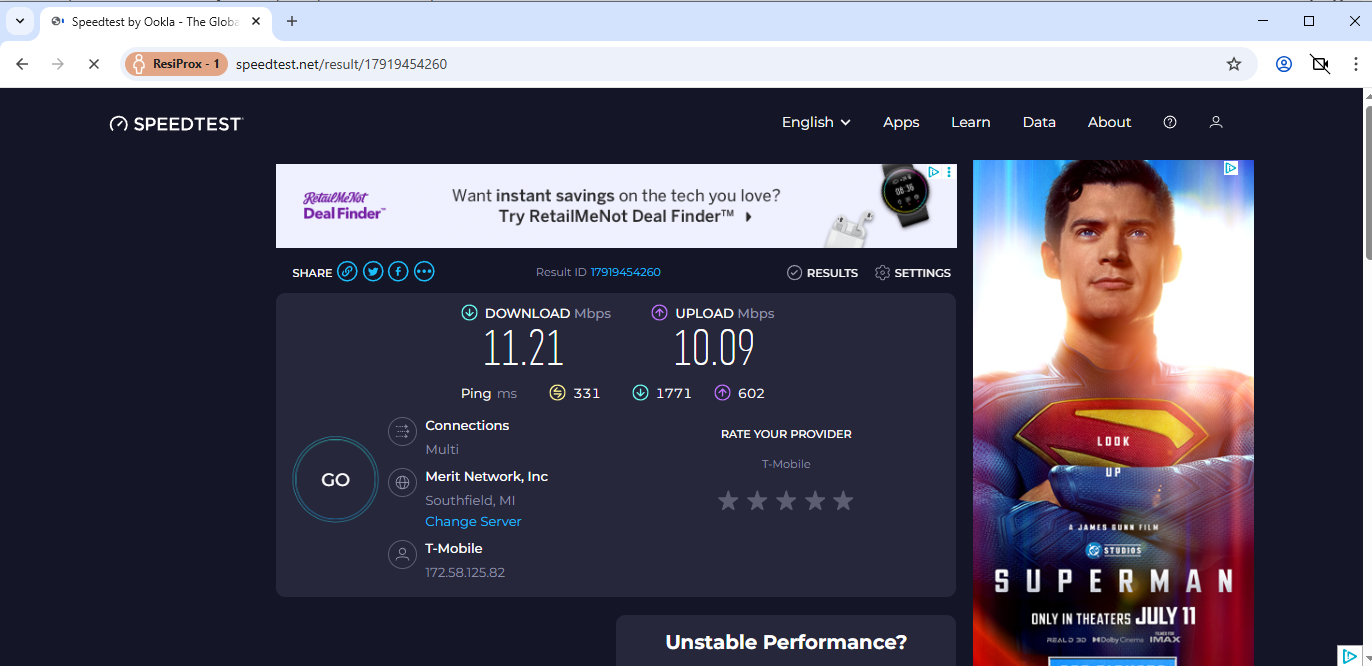
Task: Open the help question mark icon
Action: [x=1170, y=122]
